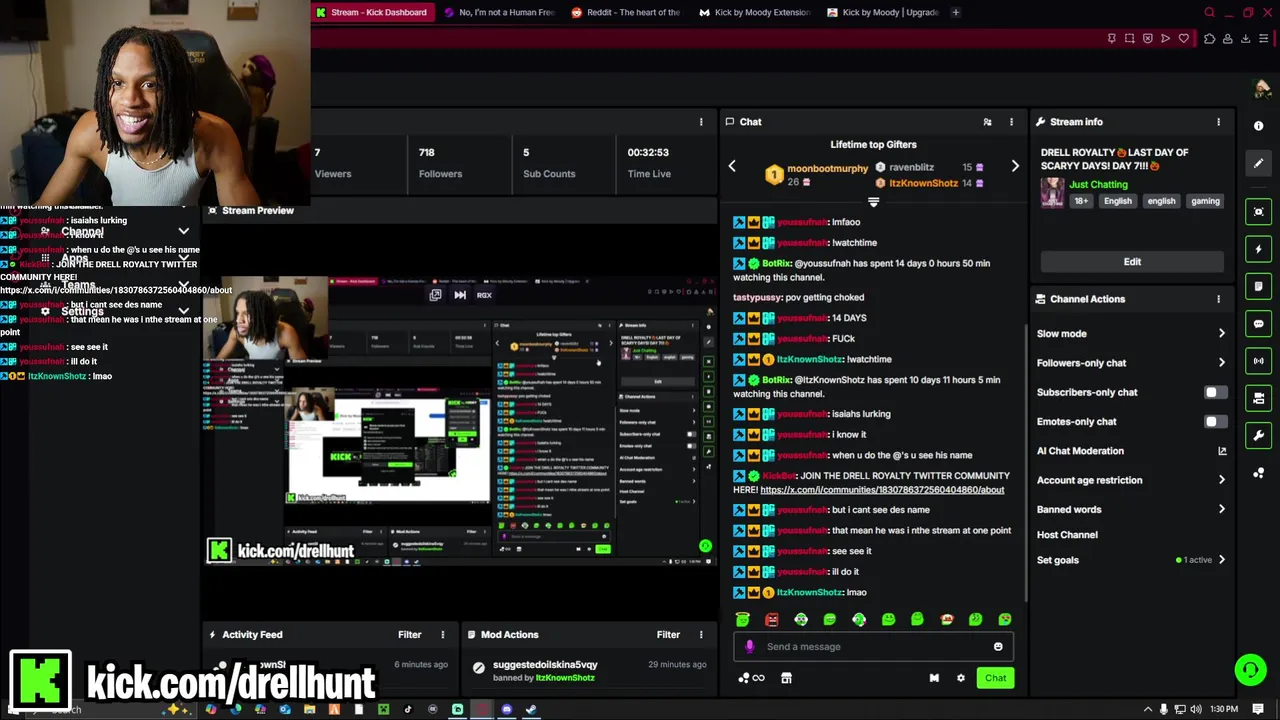1280x720 pixels.
Task: Open Stream info three-dot menu
Action: [1218, 122]
